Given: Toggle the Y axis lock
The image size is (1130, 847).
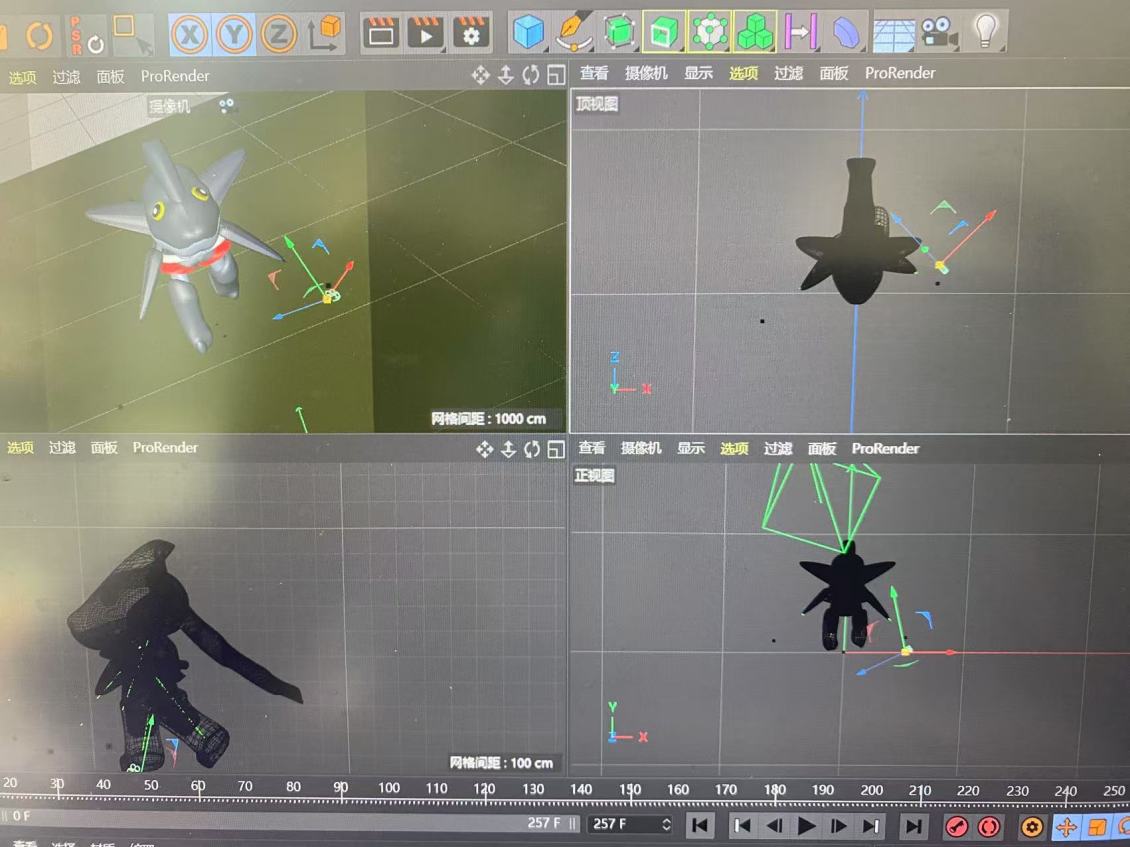Looking at the screenshot, I should (234, 34).
